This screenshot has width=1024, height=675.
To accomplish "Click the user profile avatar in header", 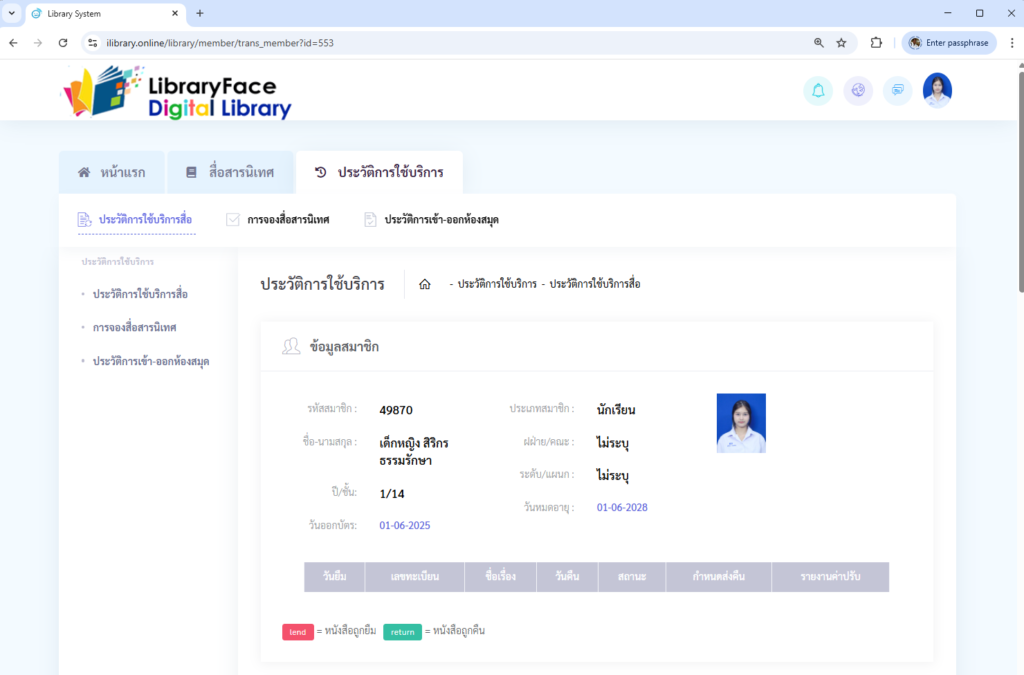I will 937,90.
